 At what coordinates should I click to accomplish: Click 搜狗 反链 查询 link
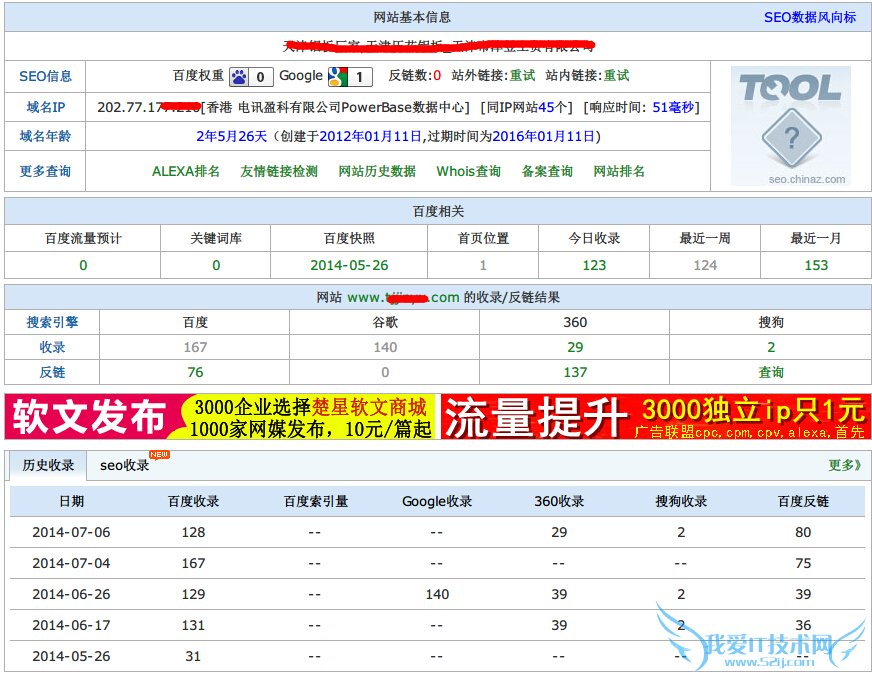click(x=770, y=372)
